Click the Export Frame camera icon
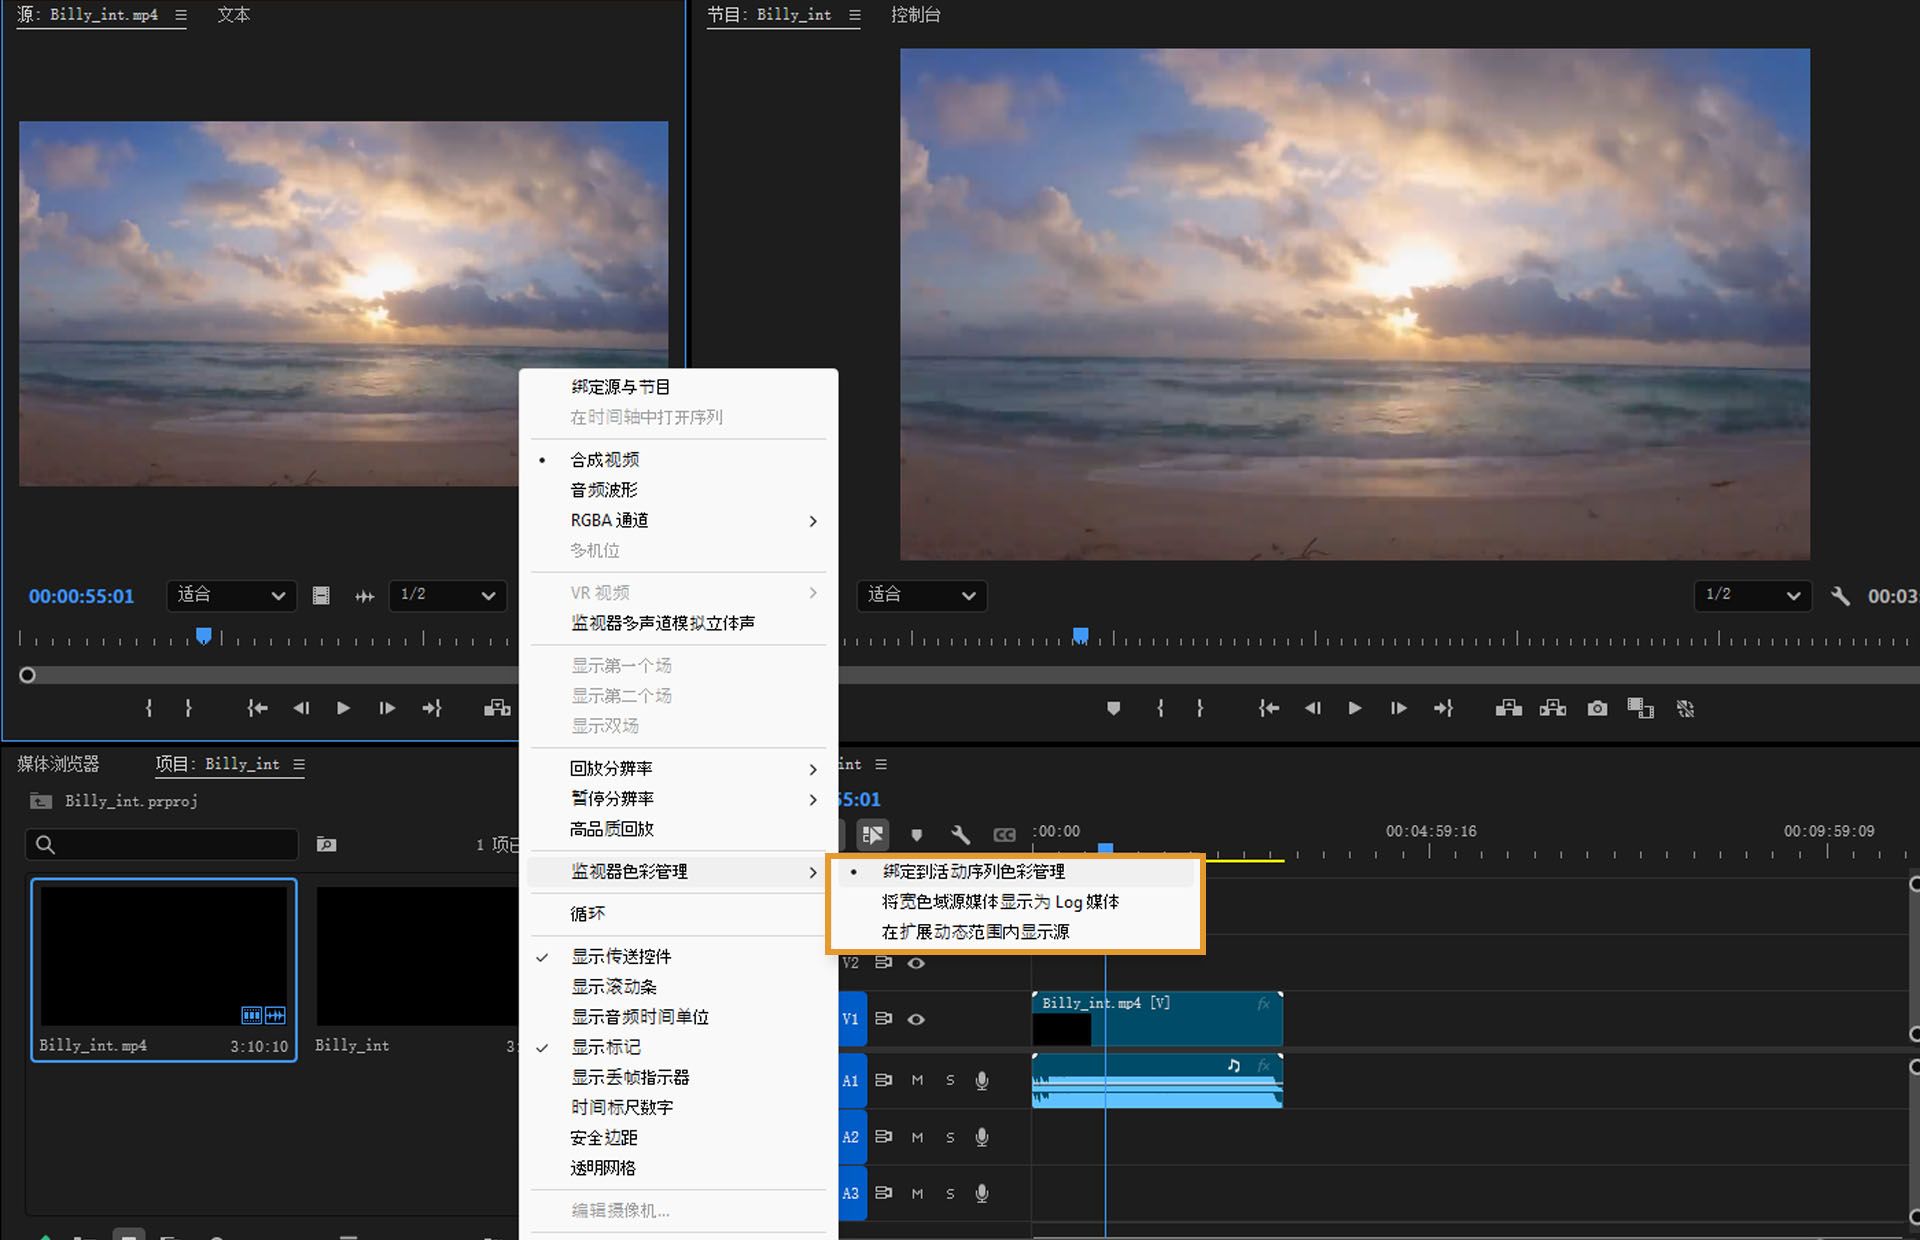This screenshot has width=1920, height=1240. (x=1597, y=709)
